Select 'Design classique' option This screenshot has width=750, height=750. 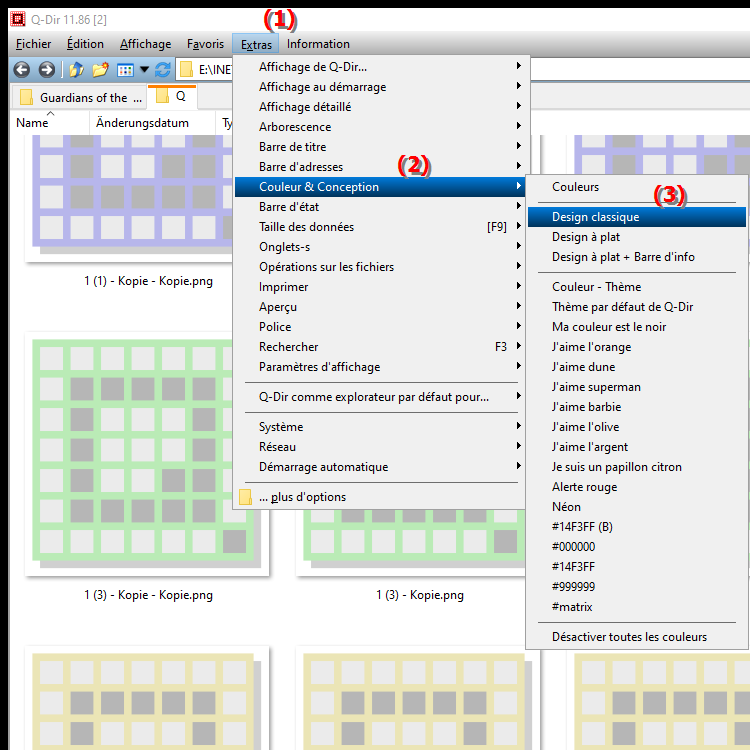(637, 217)
